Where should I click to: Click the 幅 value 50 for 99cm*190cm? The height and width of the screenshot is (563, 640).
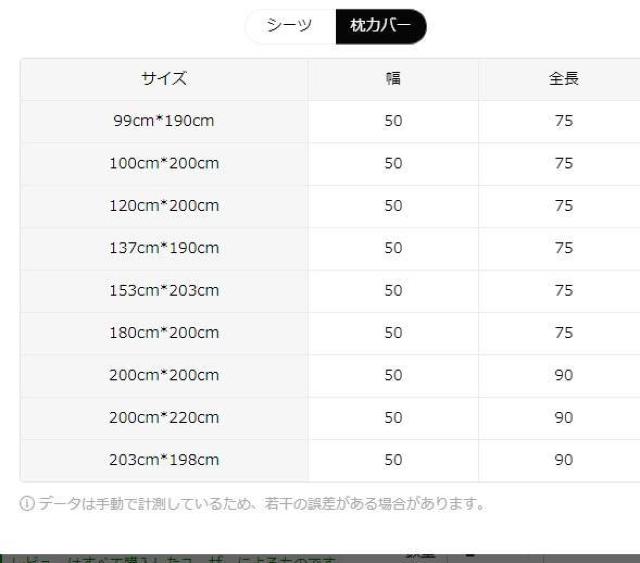tap(393, 121)
